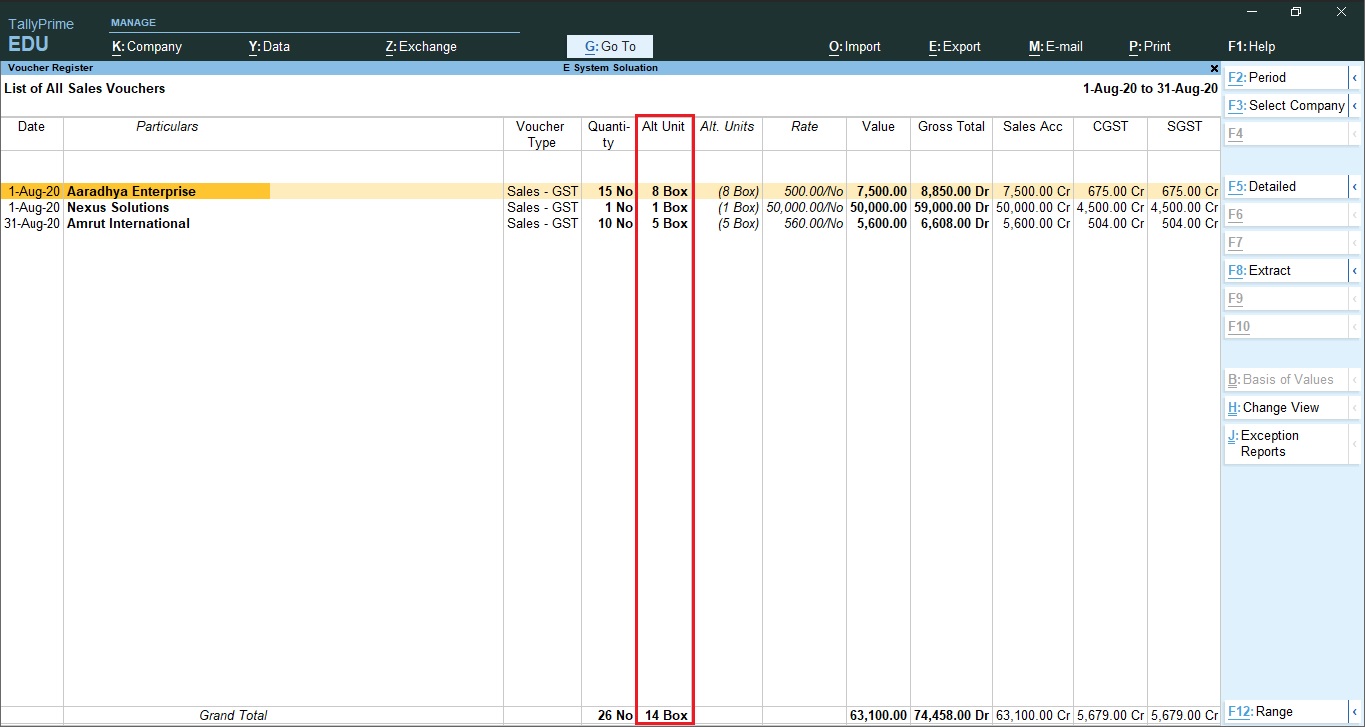Click the F3: Select Company button
Screen dimensions: 1365x727
[x=1286, y=105]
